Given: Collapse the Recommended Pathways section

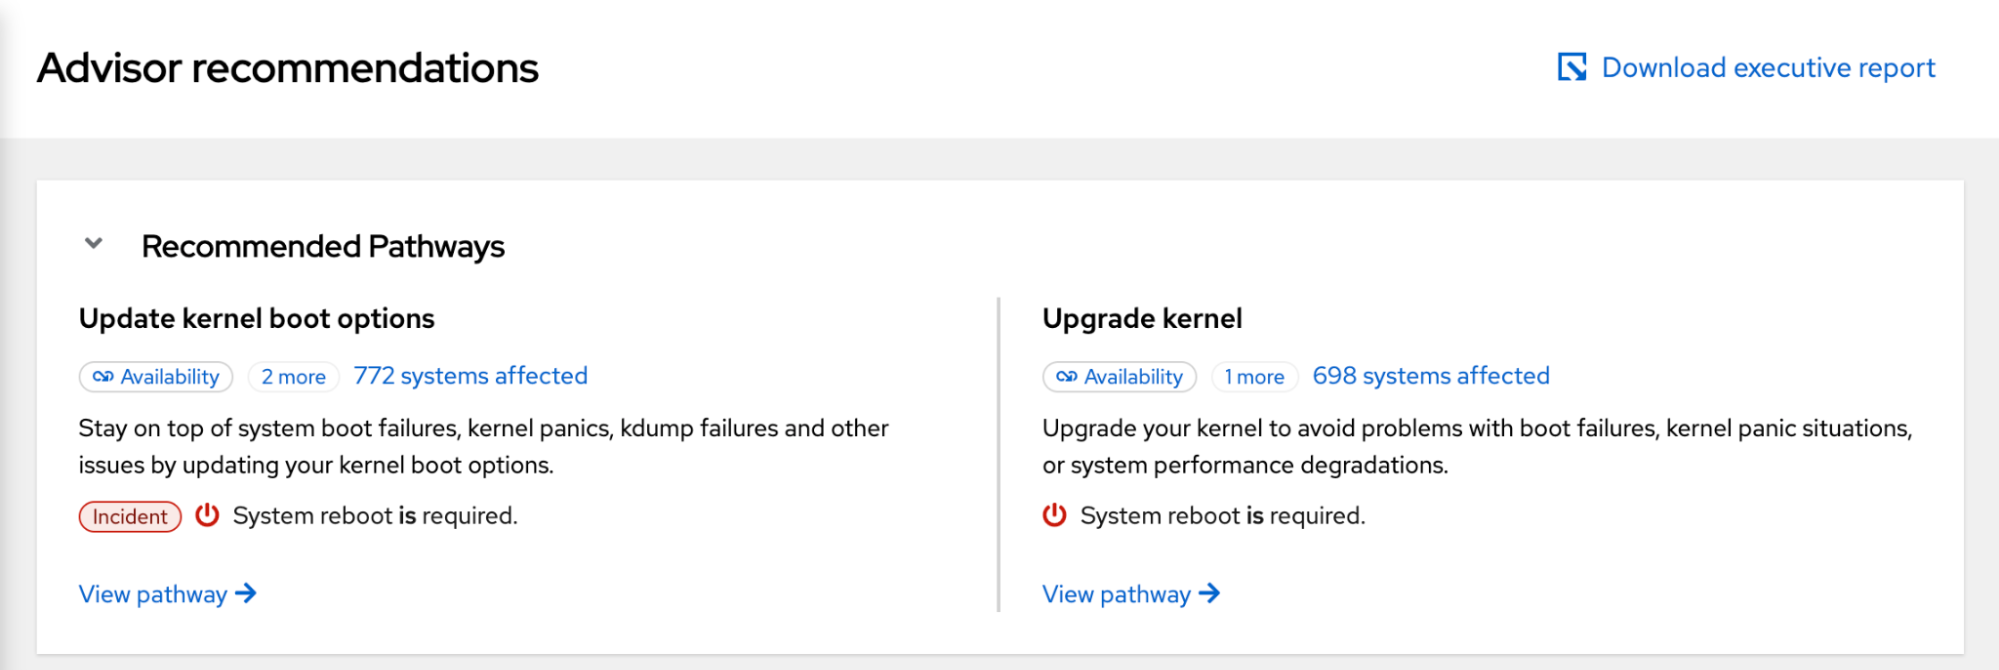Looking at the screenshot, I should [x=94, y=244].
